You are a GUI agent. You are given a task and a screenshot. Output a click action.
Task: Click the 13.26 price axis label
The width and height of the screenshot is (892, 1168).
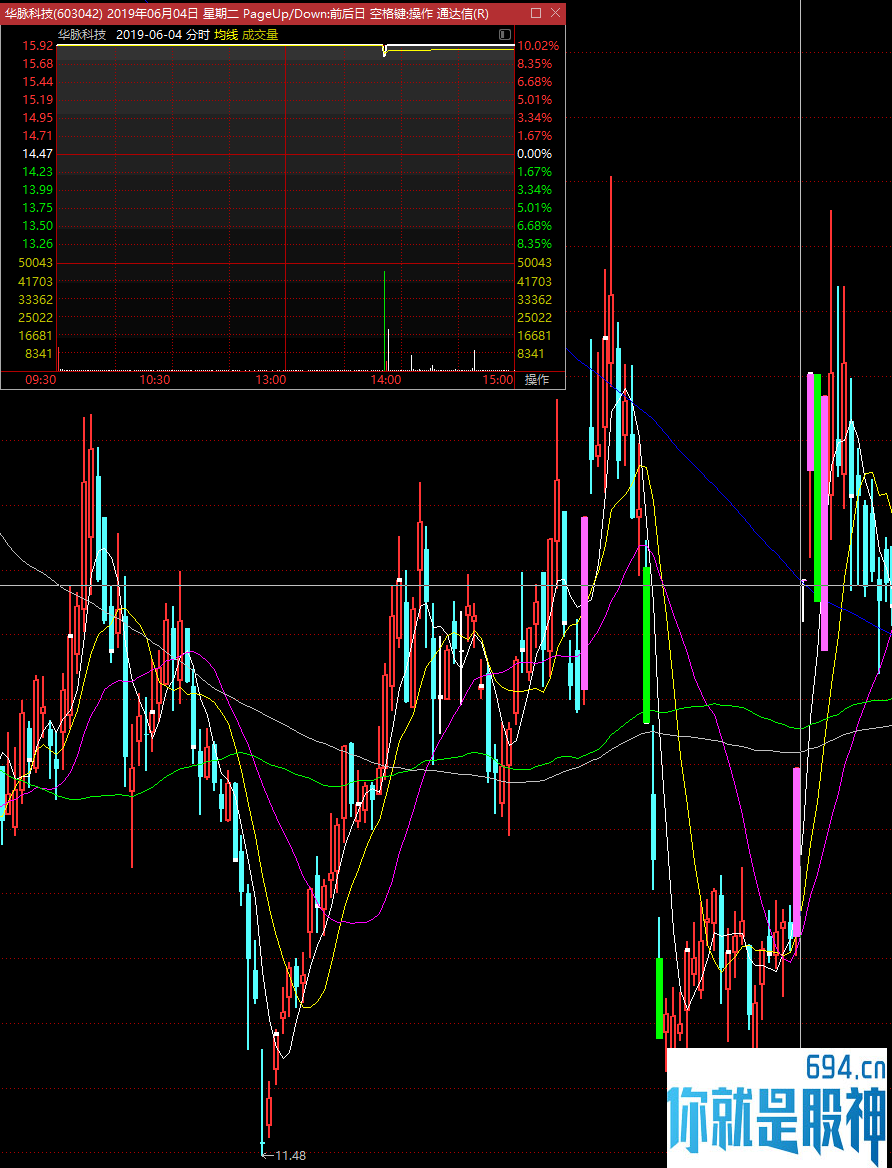(37, 244)
